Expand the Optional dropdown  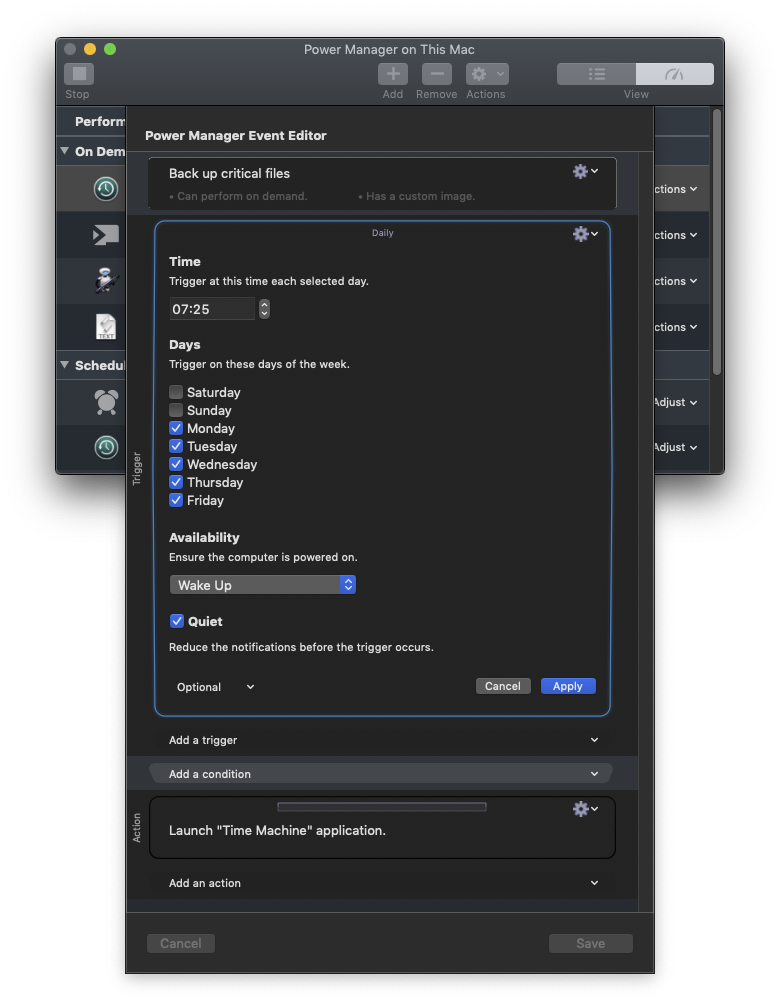[216, 687]
